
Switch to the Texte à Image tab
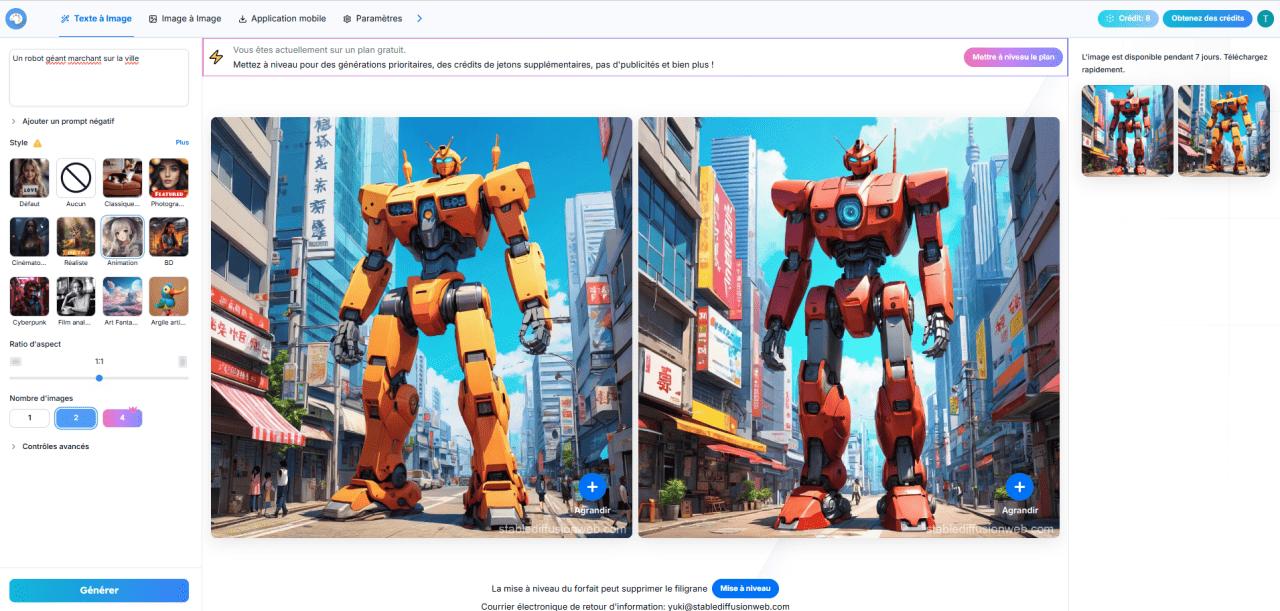pyautogui.click(x=96, y=19)
